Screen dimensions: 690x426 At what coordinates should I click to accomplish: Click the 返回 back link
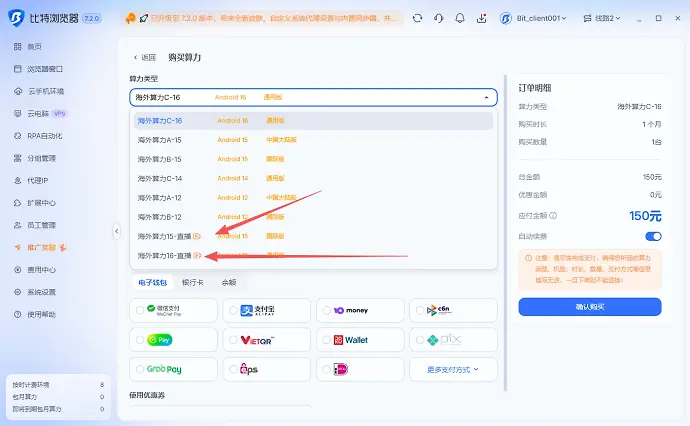(145, 57)
